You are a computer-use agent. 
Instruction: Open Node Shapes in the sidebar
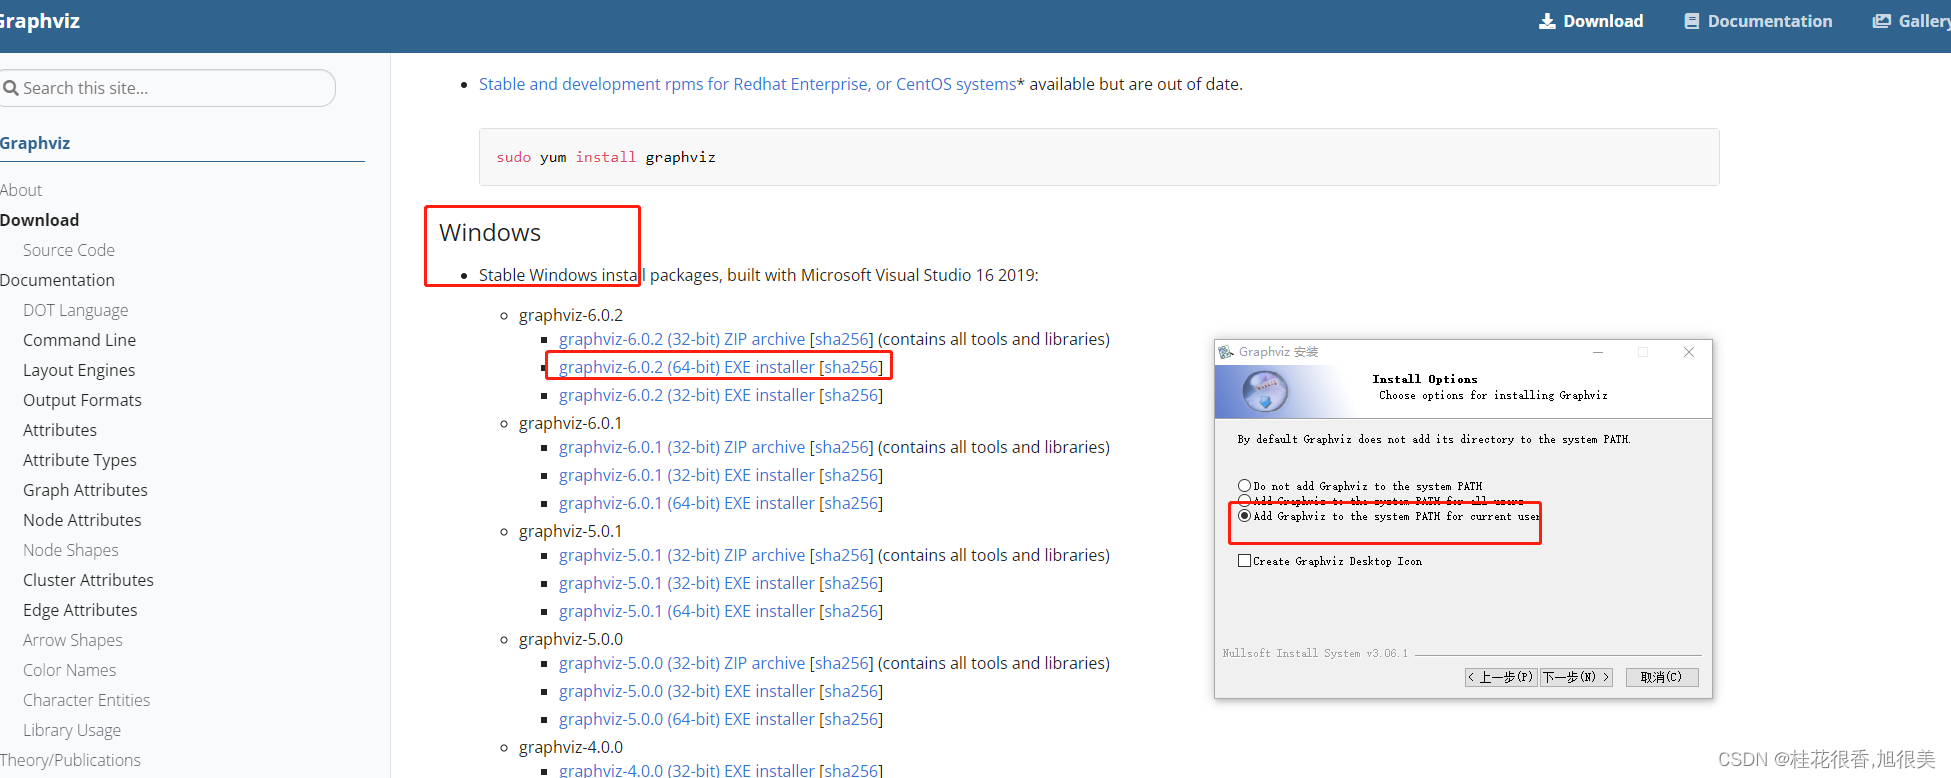pyautogui.click(x=71, y=550)
